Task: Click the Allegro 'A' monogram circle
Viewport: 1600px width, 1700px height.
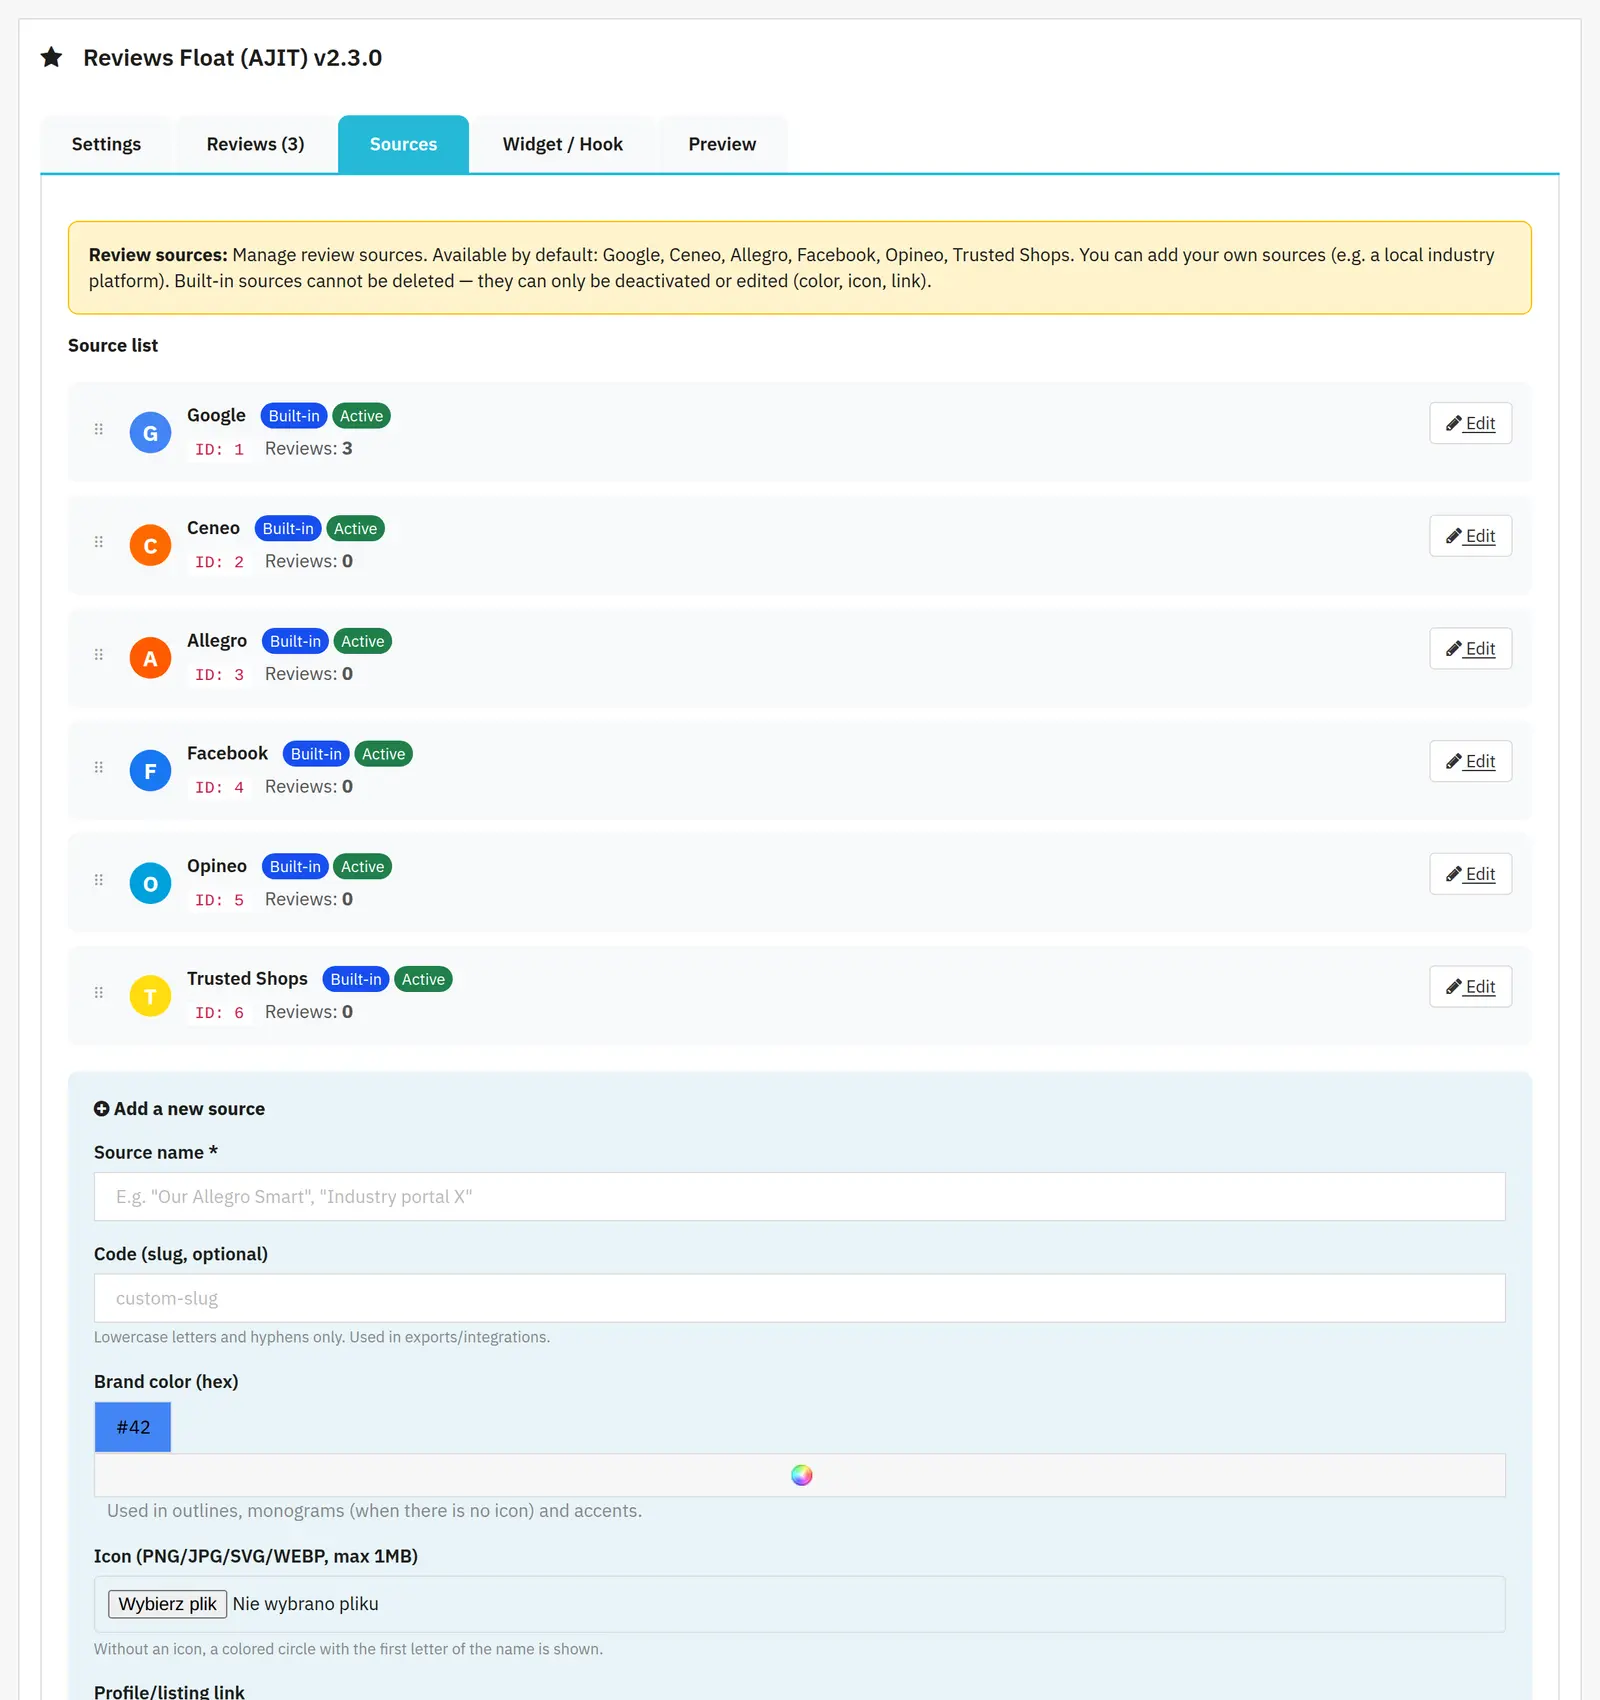Action: (150, 658)
